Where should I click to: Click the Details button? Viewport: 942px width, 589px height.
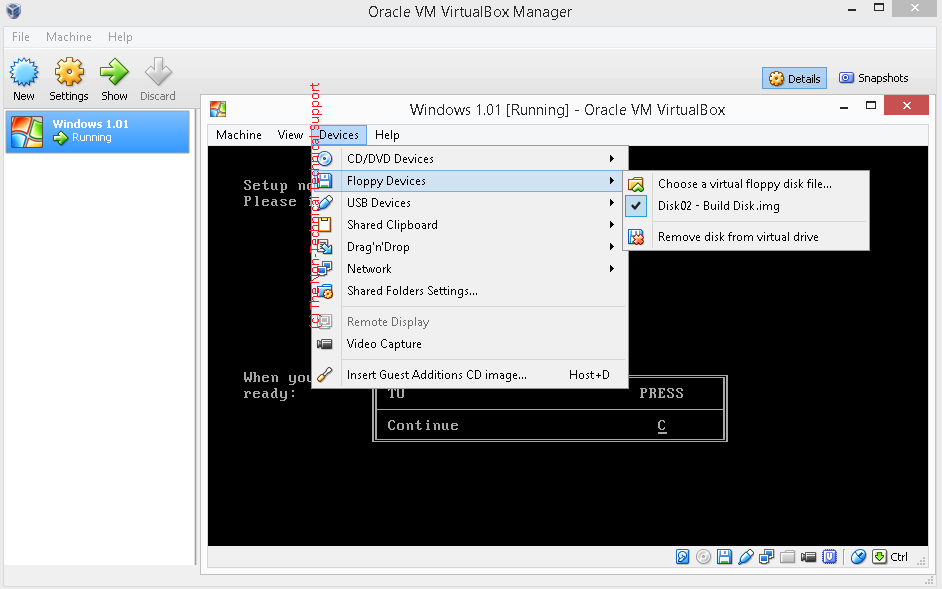click(794, 78)
